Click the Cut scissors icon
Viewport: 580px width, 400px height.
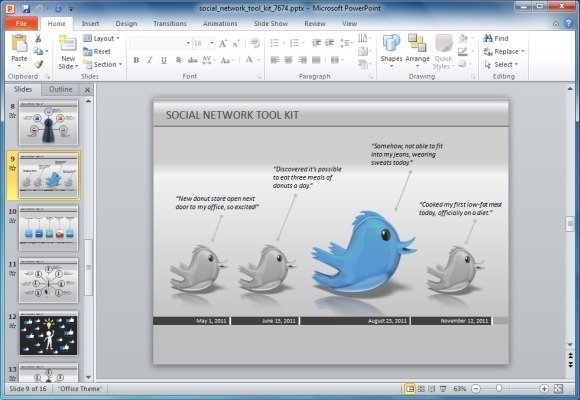pyautogui.click(x=38, y=38)
